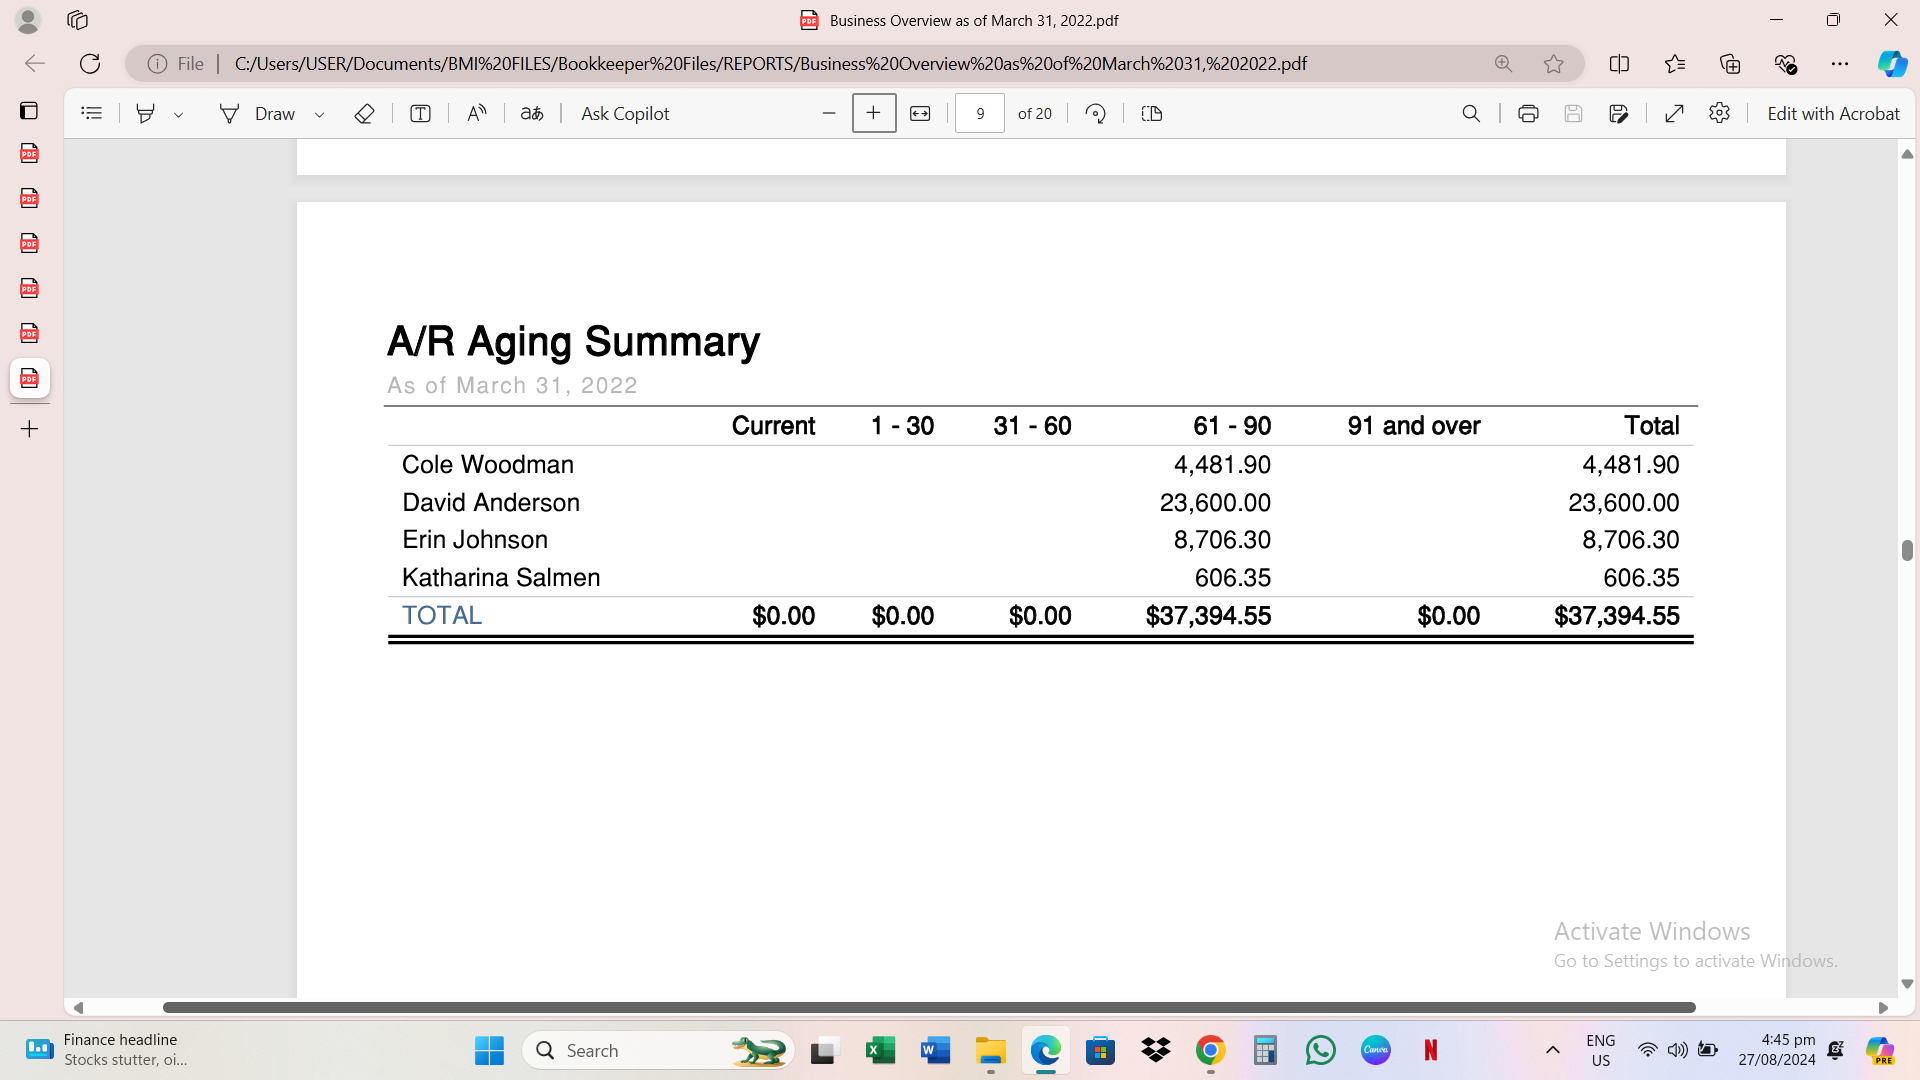1920x1080 pixels.
Task: Toggle the vertical tabs pane
Action: click(x=29, y=110)
